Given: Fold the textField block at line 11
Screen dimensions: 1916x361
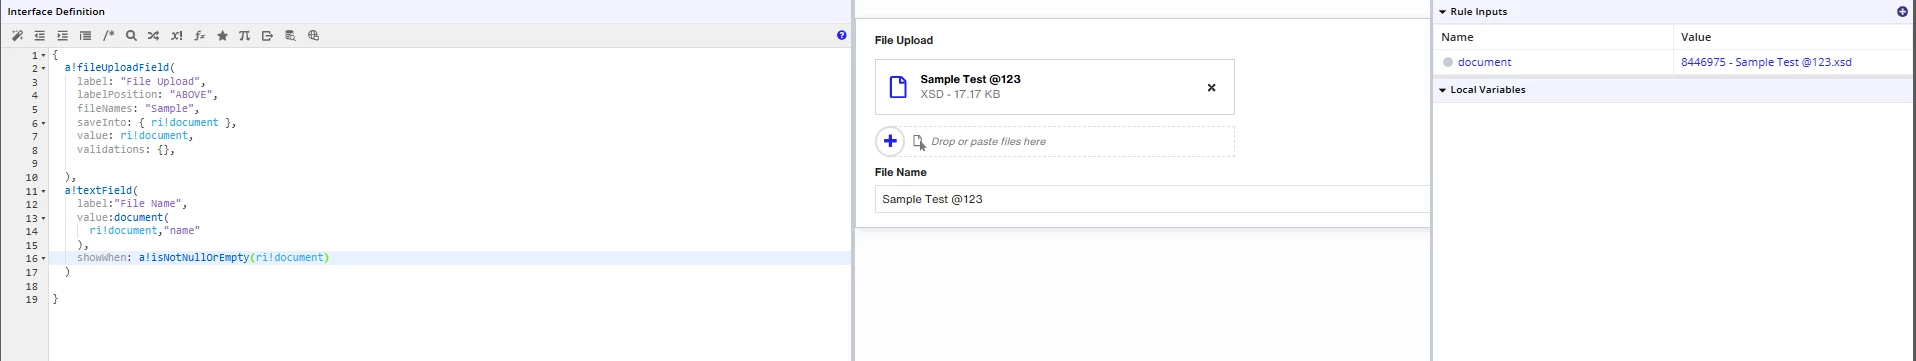Looking at the screenshot, I should tap(44, 191).
